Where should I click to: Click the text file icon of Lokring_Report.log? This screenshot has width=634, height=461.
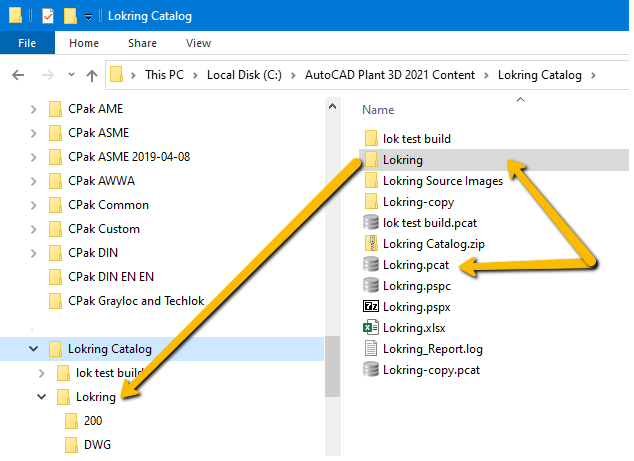coord(371,348)
